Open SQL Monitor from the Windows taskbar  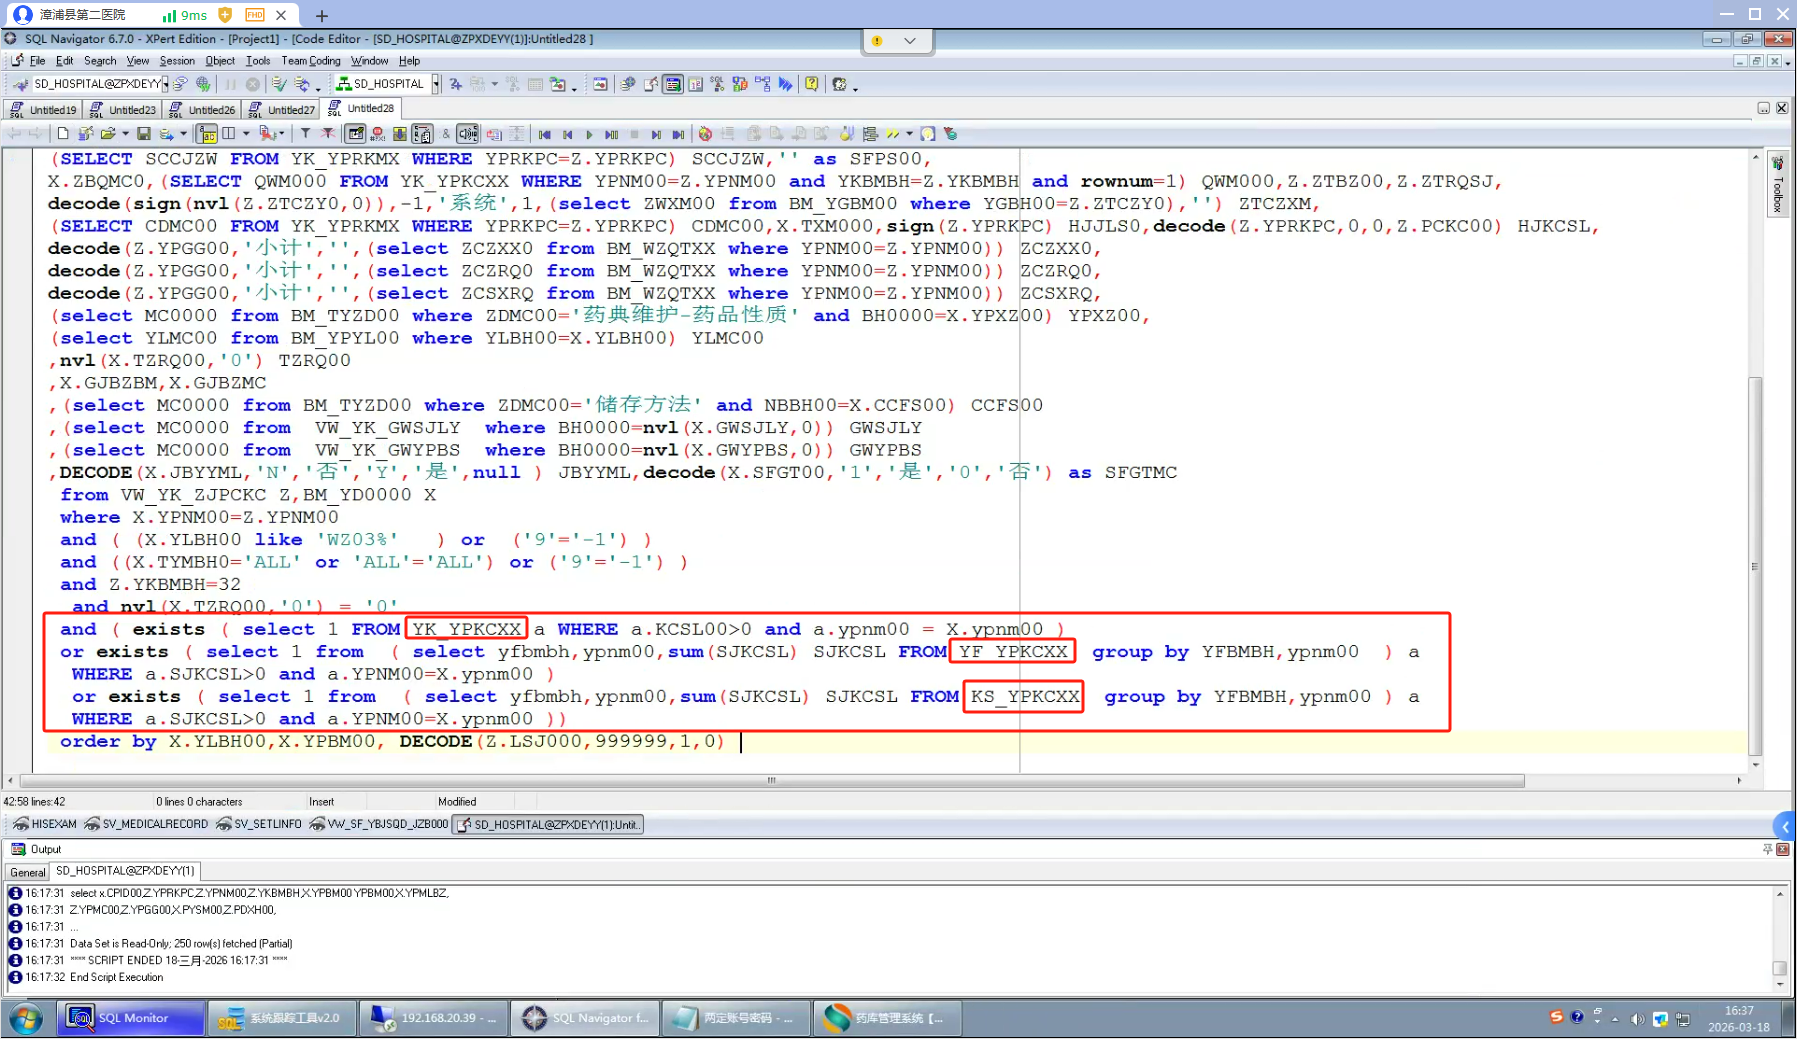point(131,1018)
